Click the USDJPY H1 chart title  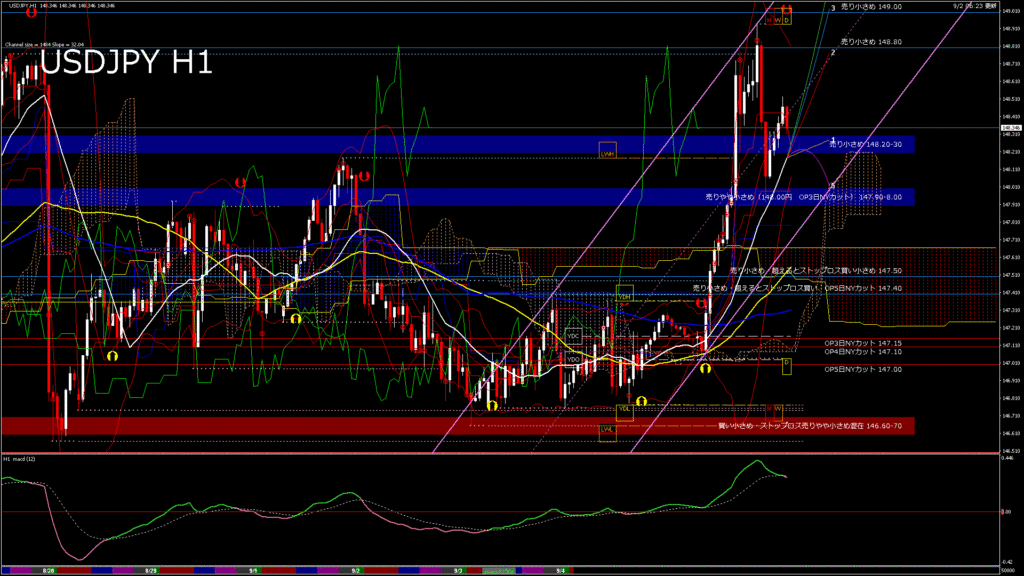125,63
